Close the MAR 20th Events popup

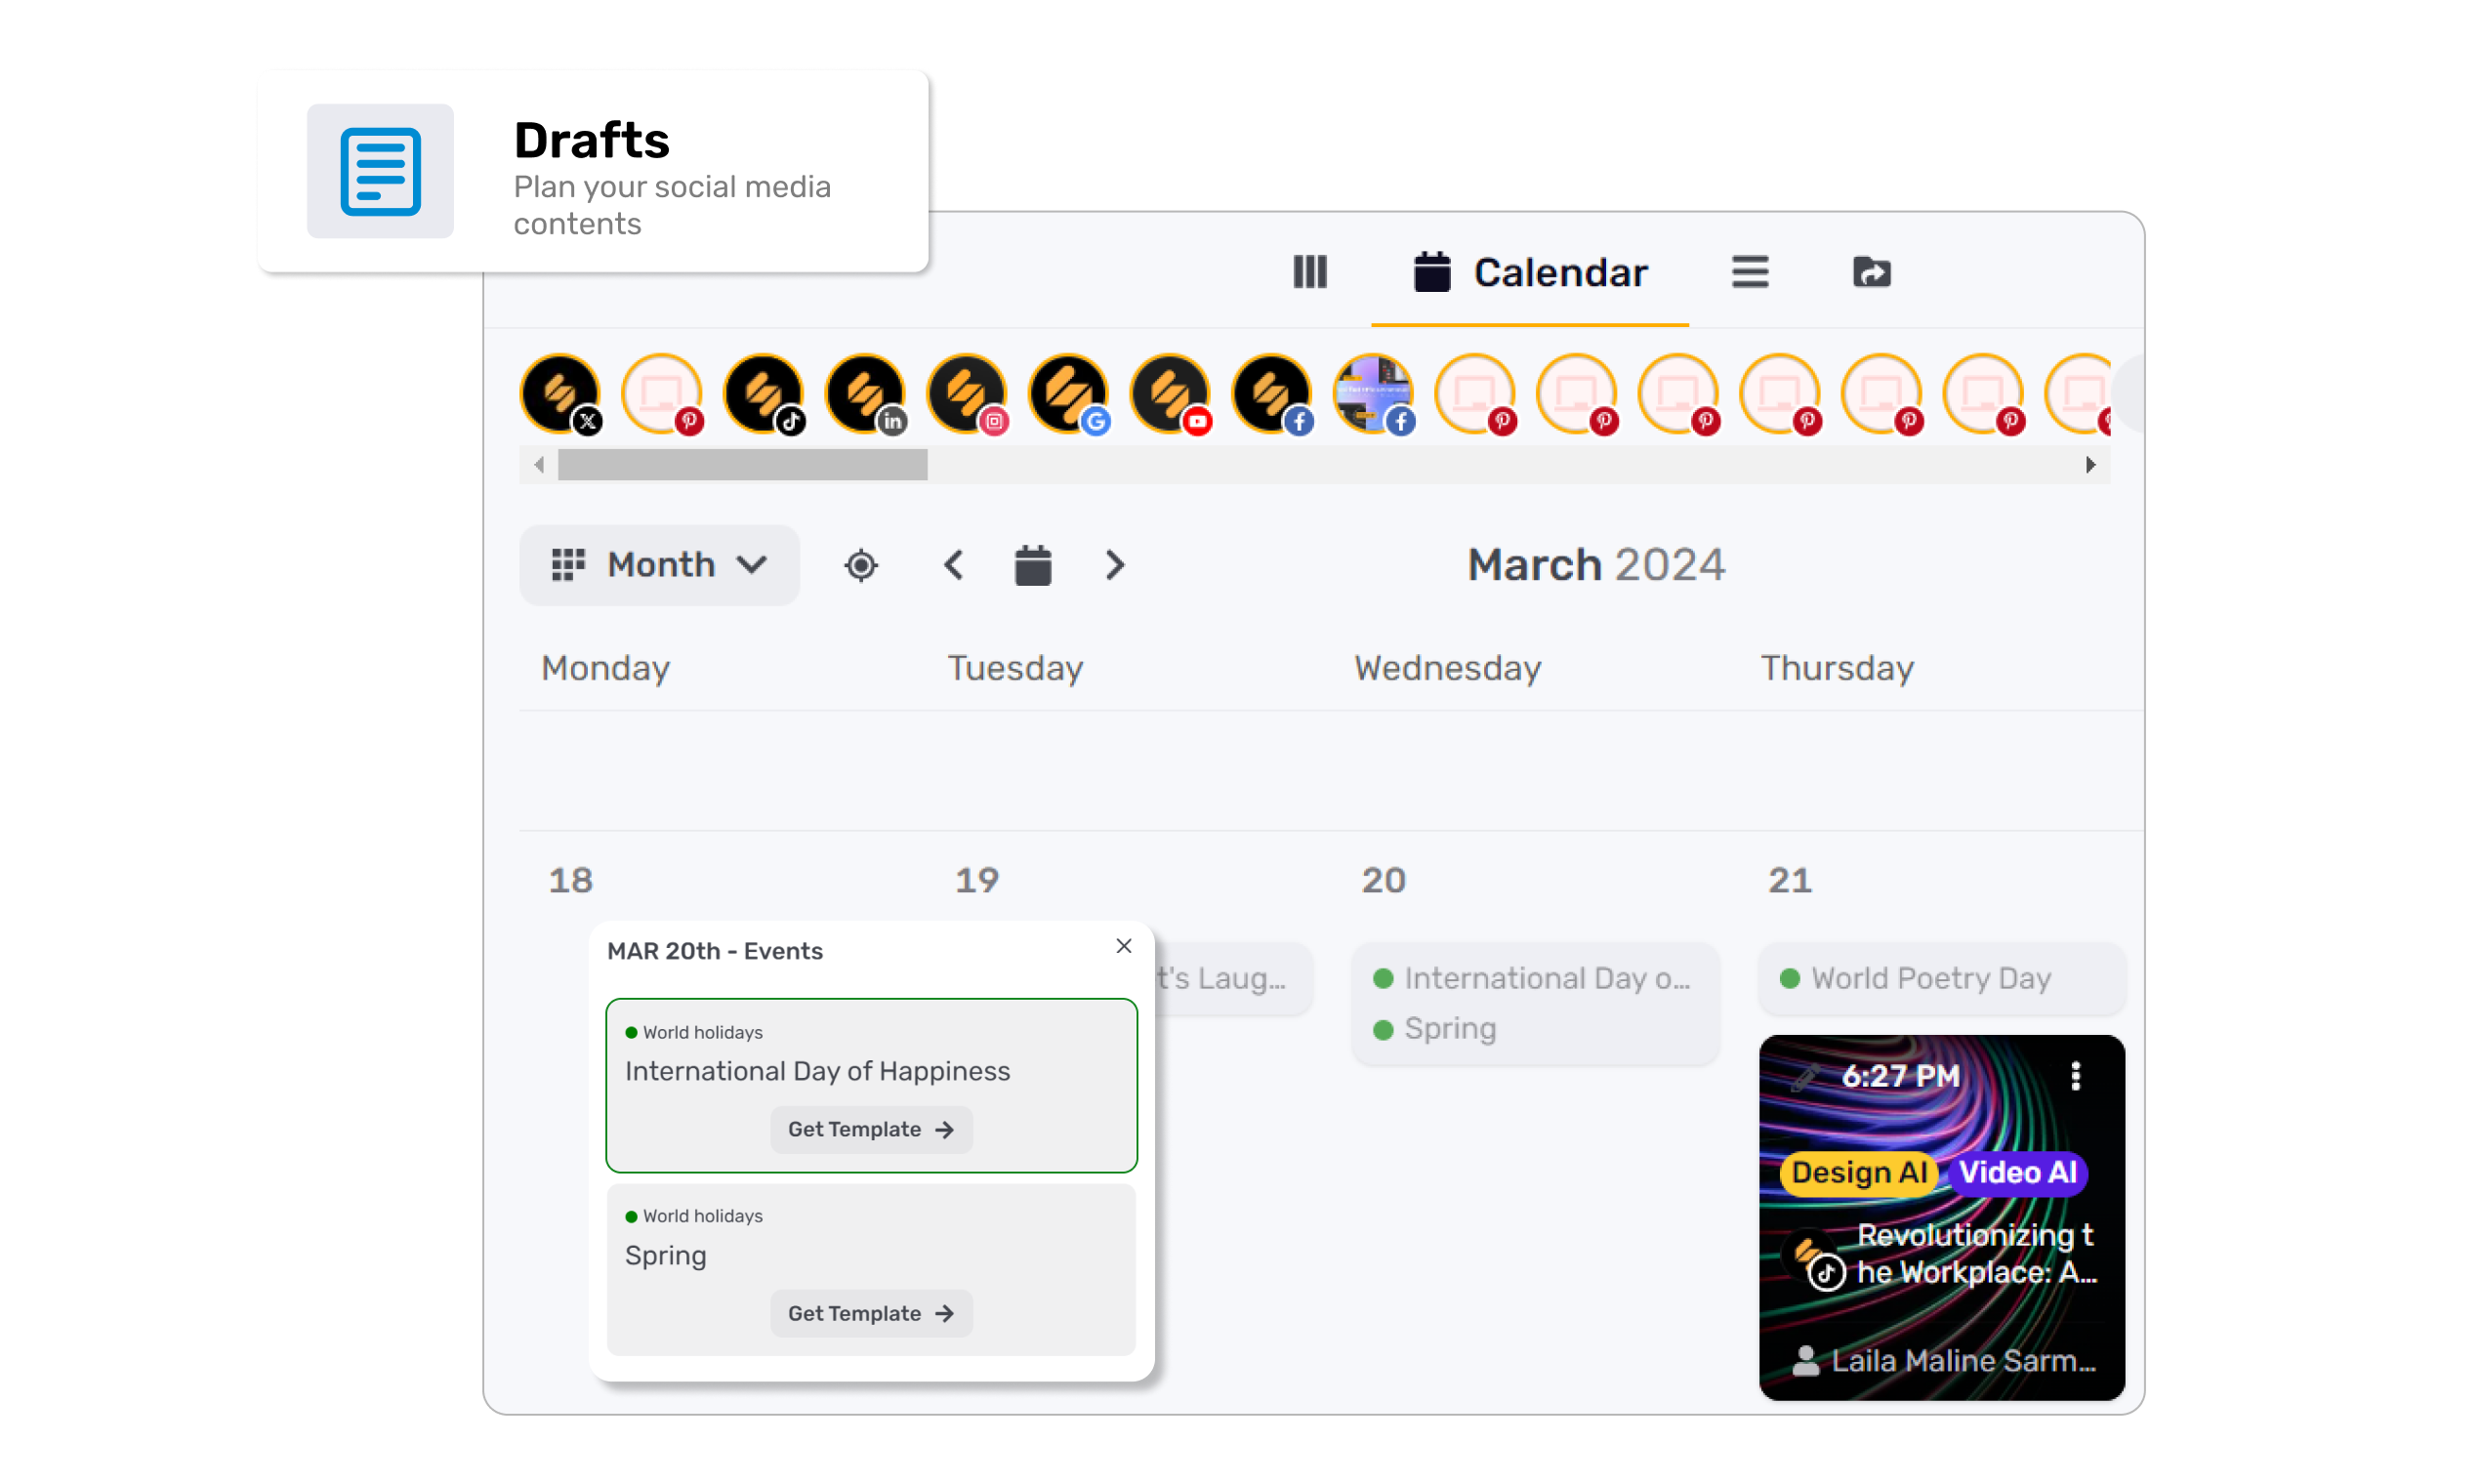click(1124, 946)
